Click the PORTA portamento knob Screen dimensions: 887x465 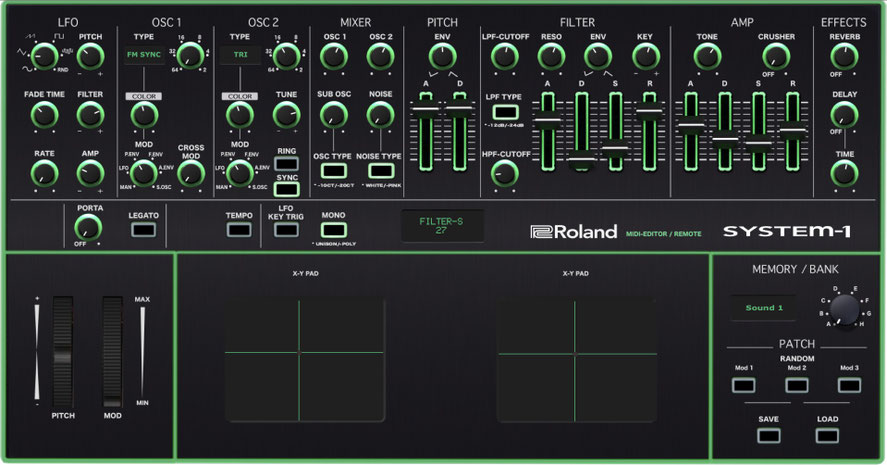(88, 228)
